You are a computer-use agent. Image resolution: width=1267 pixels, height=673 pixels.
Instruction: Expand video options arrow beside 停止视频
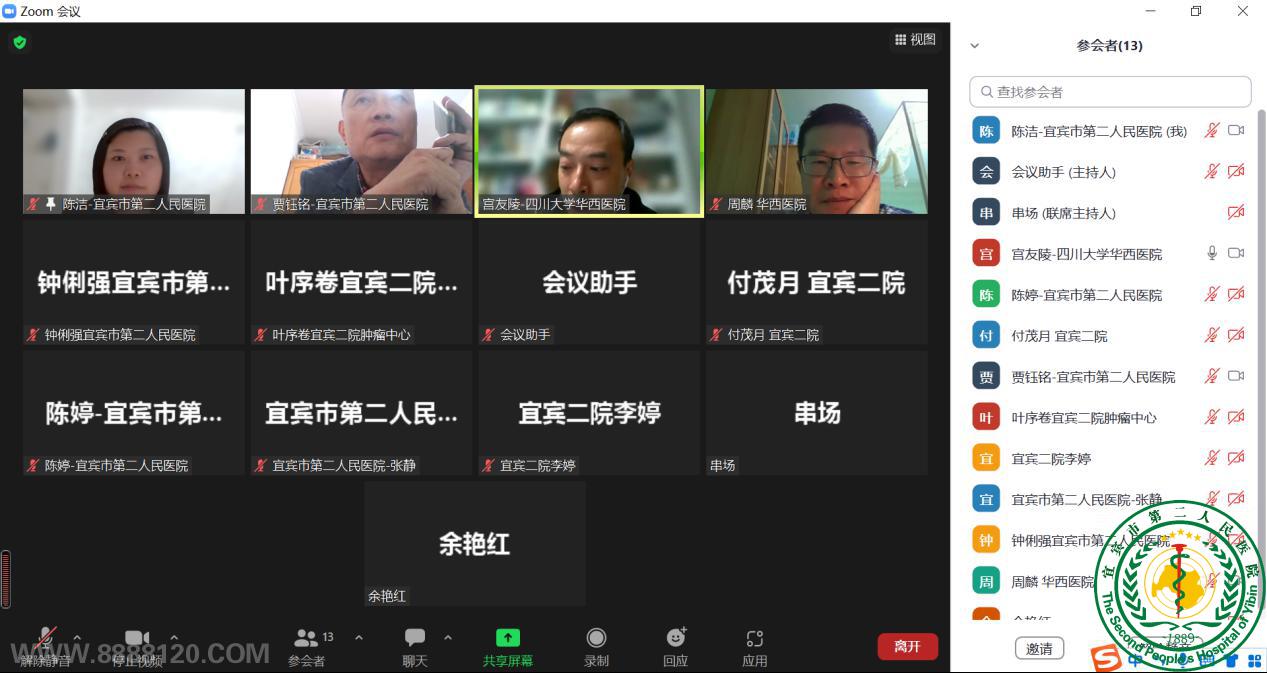(174, 637)
